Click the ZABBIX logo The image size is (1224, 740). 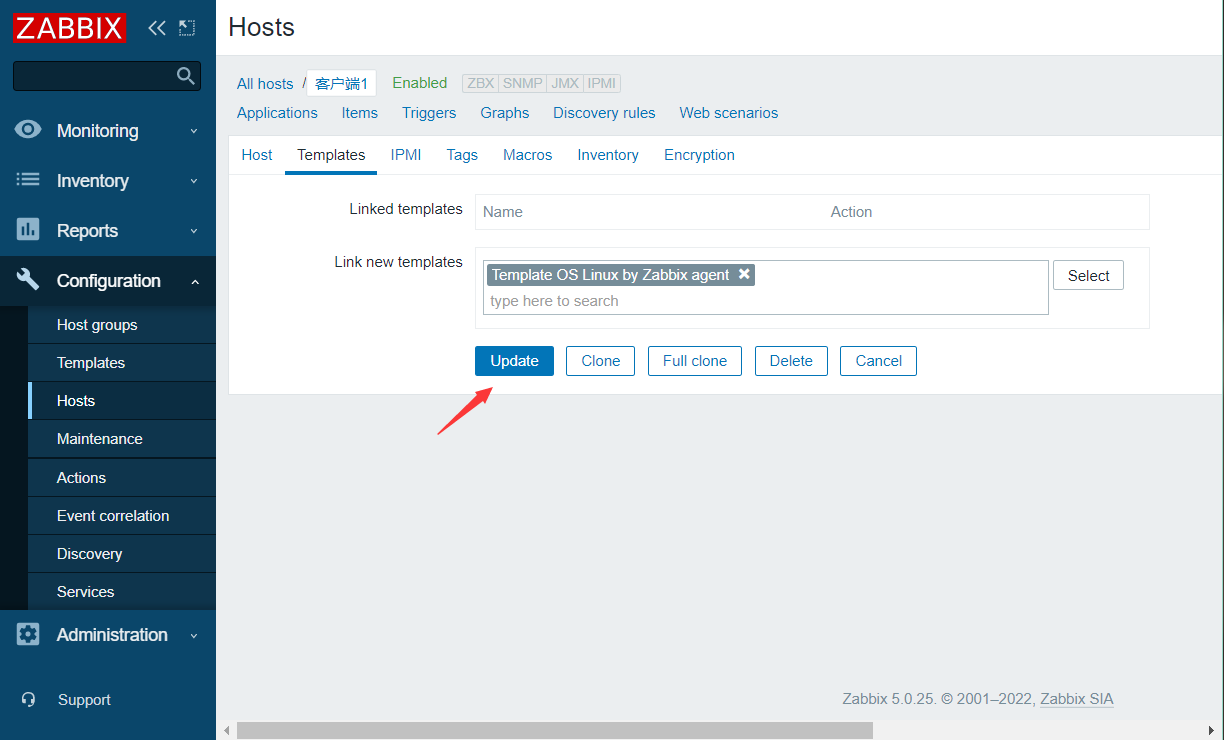[x=69, y=28]
